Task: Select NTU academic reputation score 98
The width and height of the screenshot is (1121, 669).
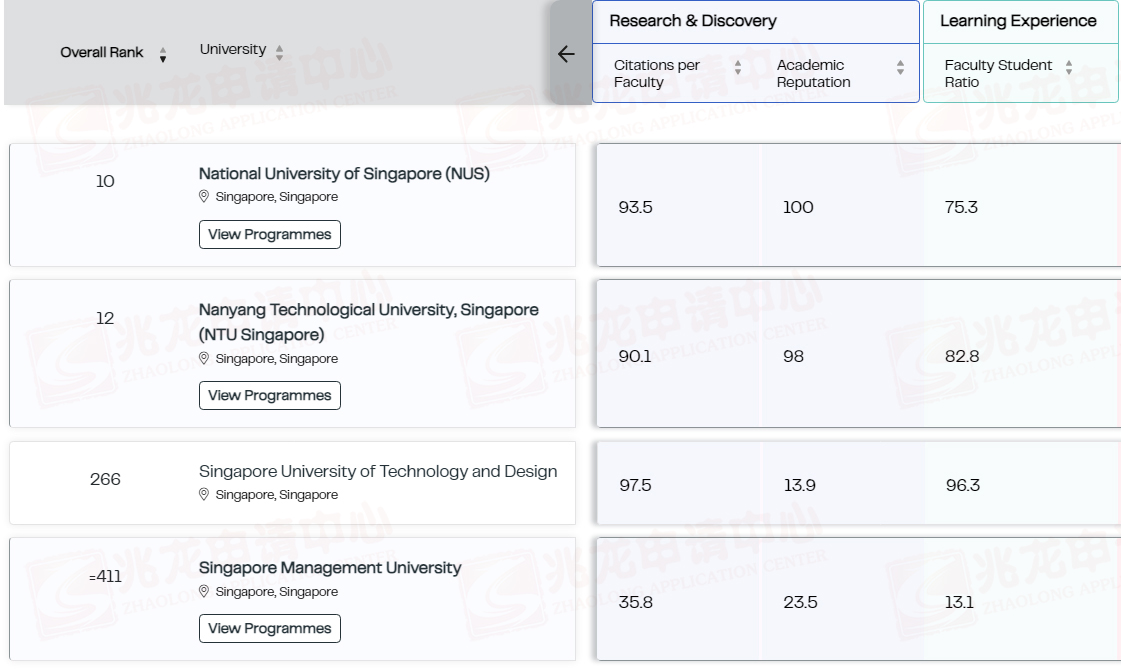Action: pos(794,356)
